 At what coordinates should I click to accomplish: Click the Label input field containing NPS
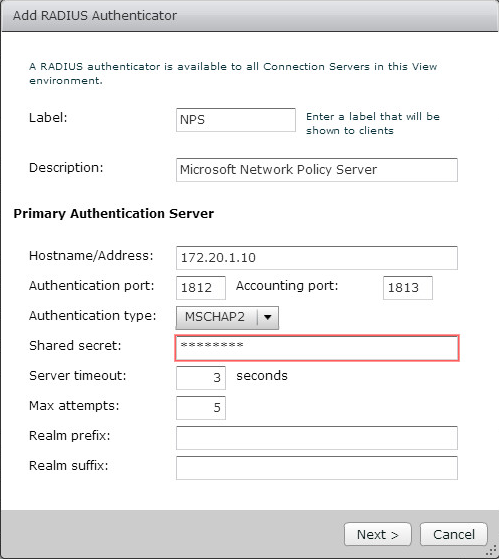point(236,120)
